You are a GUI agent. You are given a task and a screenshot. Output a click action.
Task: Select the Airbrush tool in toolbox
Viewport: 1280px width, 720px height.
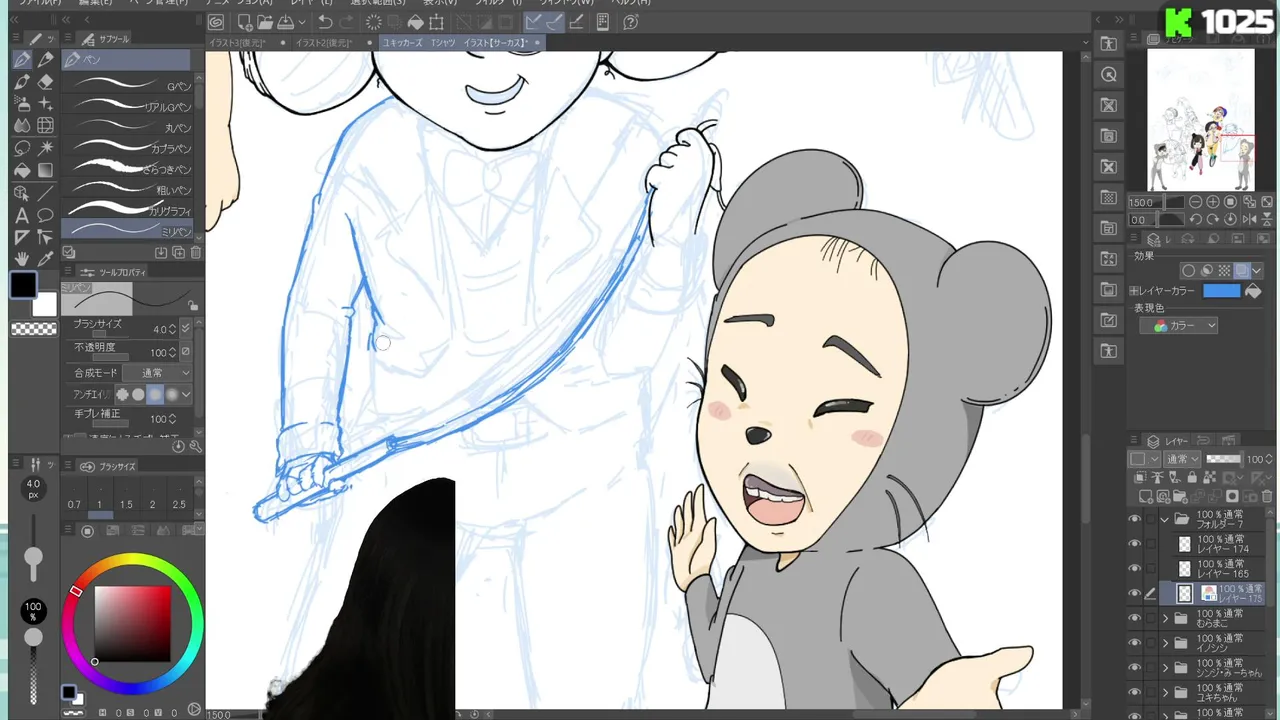(22, 104)
